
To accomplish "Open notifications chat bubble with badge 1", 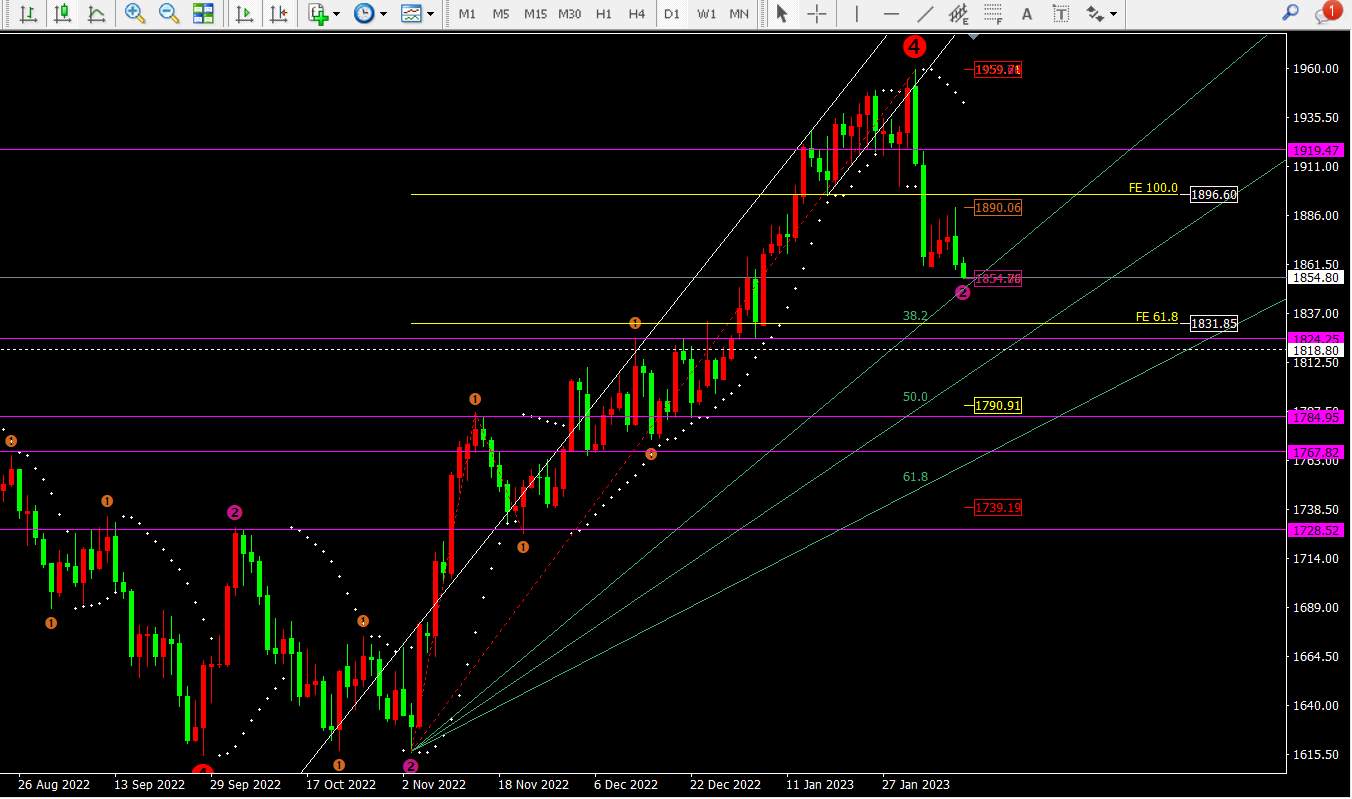I will (1327, 13).
